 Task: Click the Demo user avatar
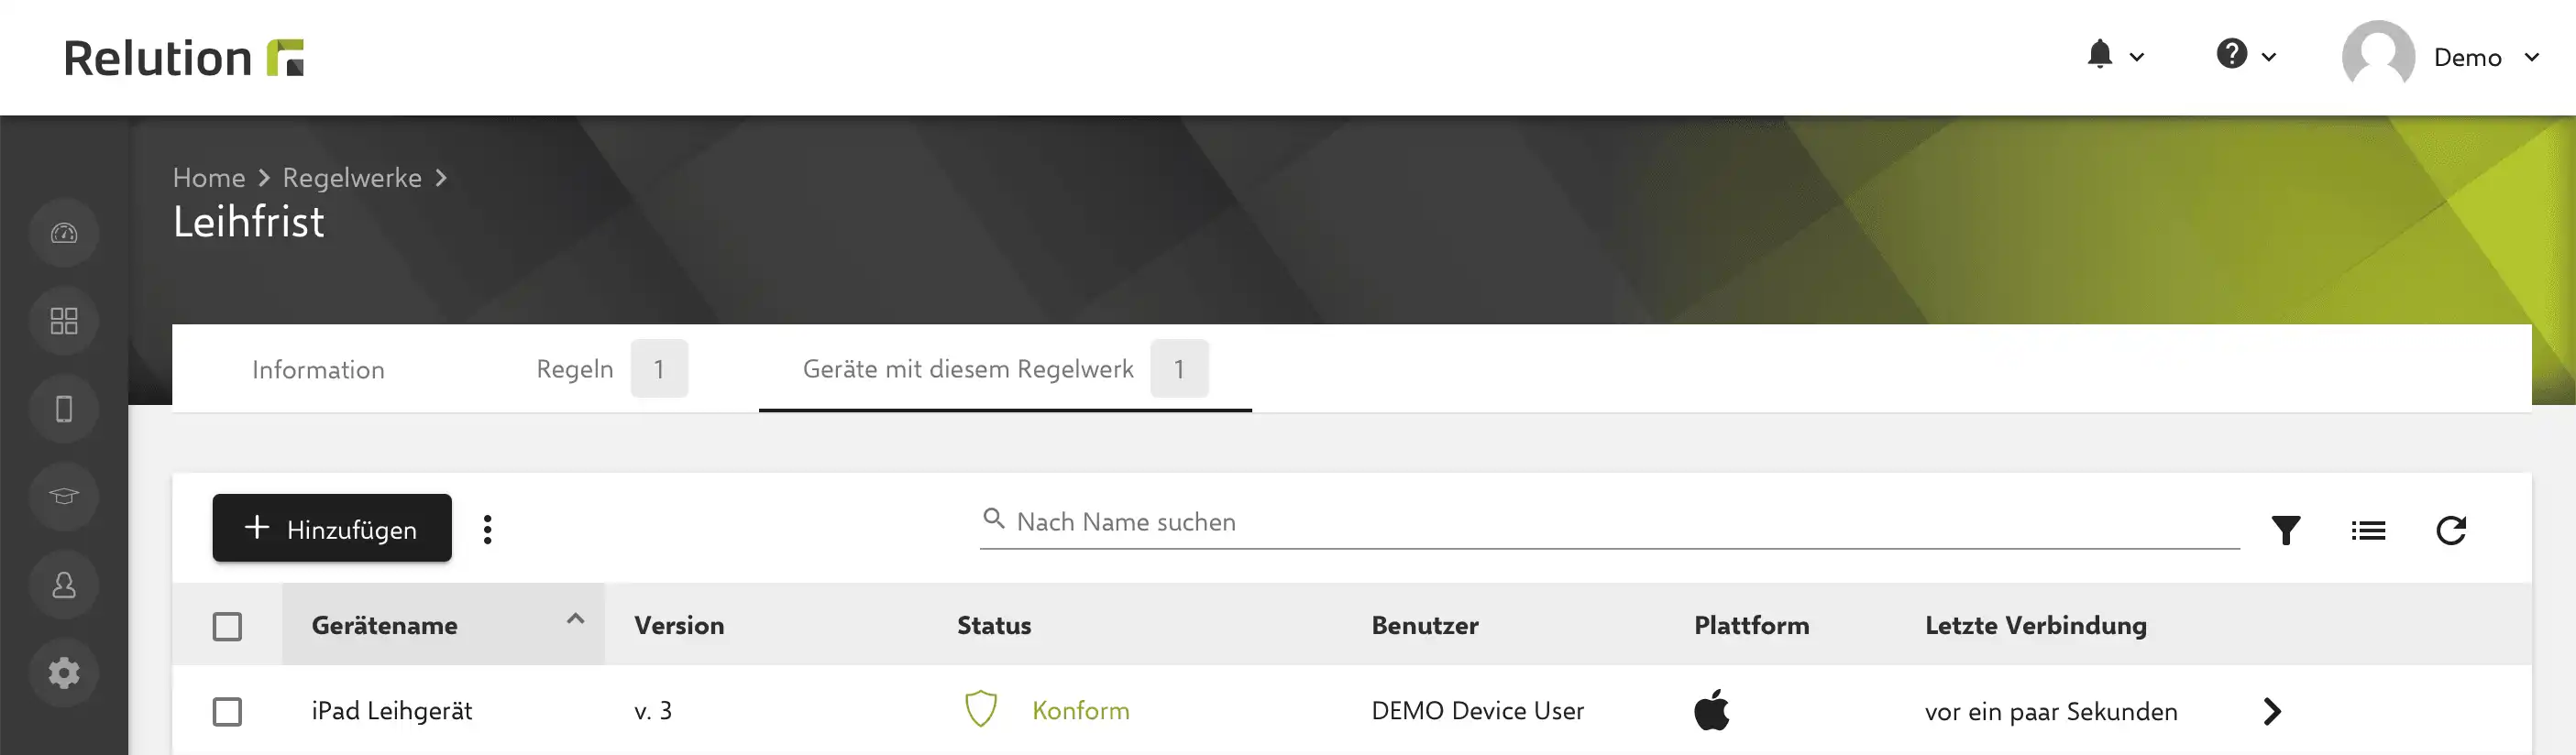2377,56
